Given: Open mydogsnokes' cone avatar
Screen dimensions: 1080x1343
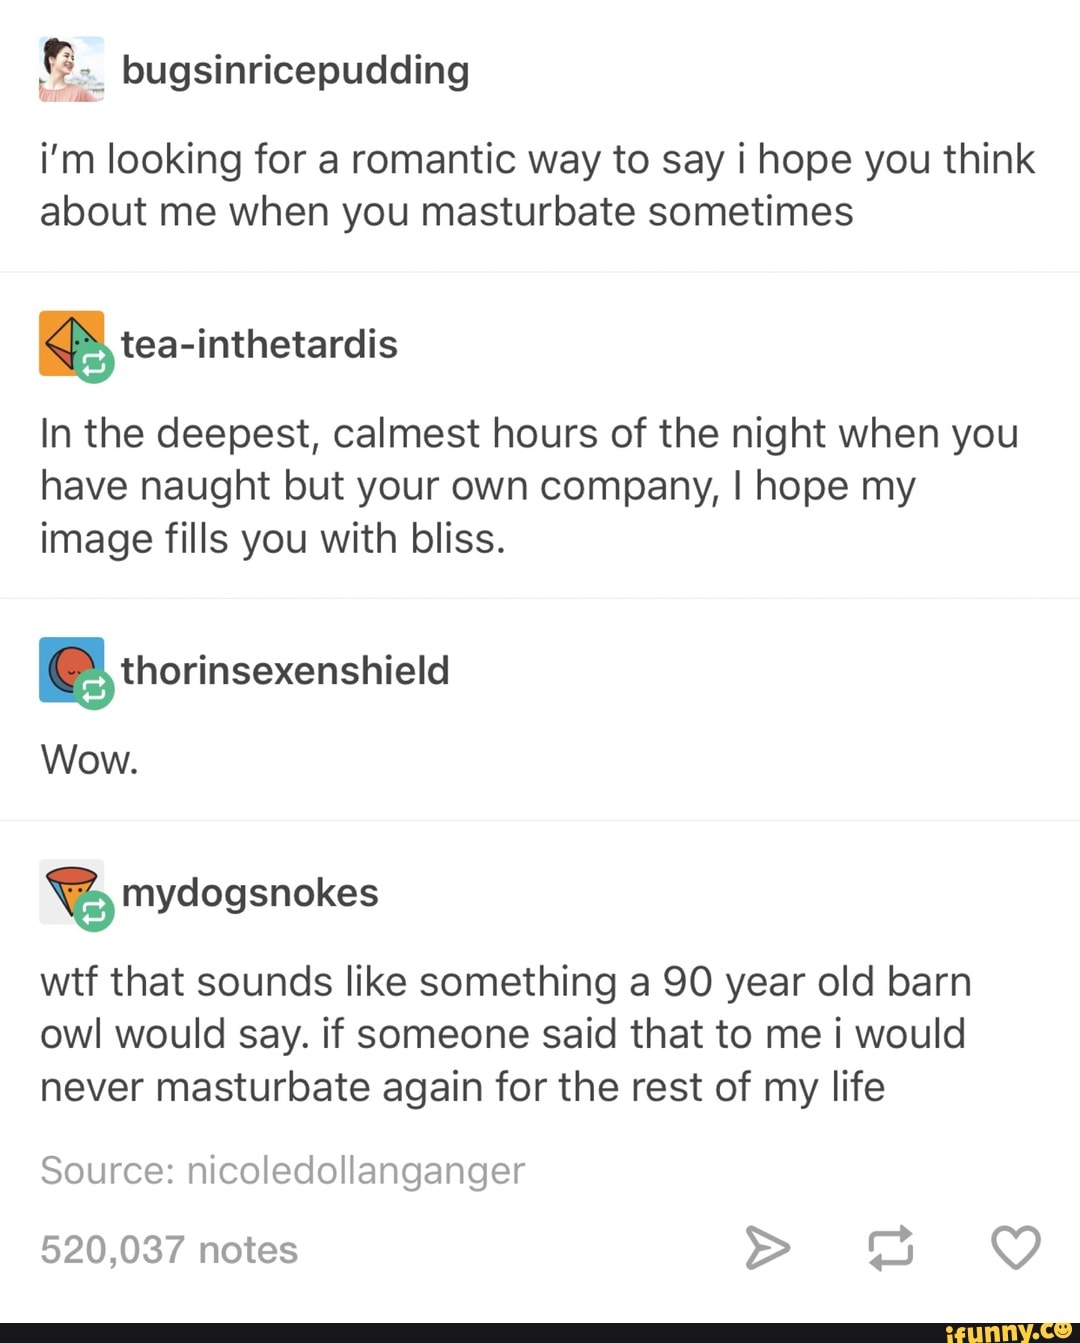Looking at the screenshot, I should (71, 891).
